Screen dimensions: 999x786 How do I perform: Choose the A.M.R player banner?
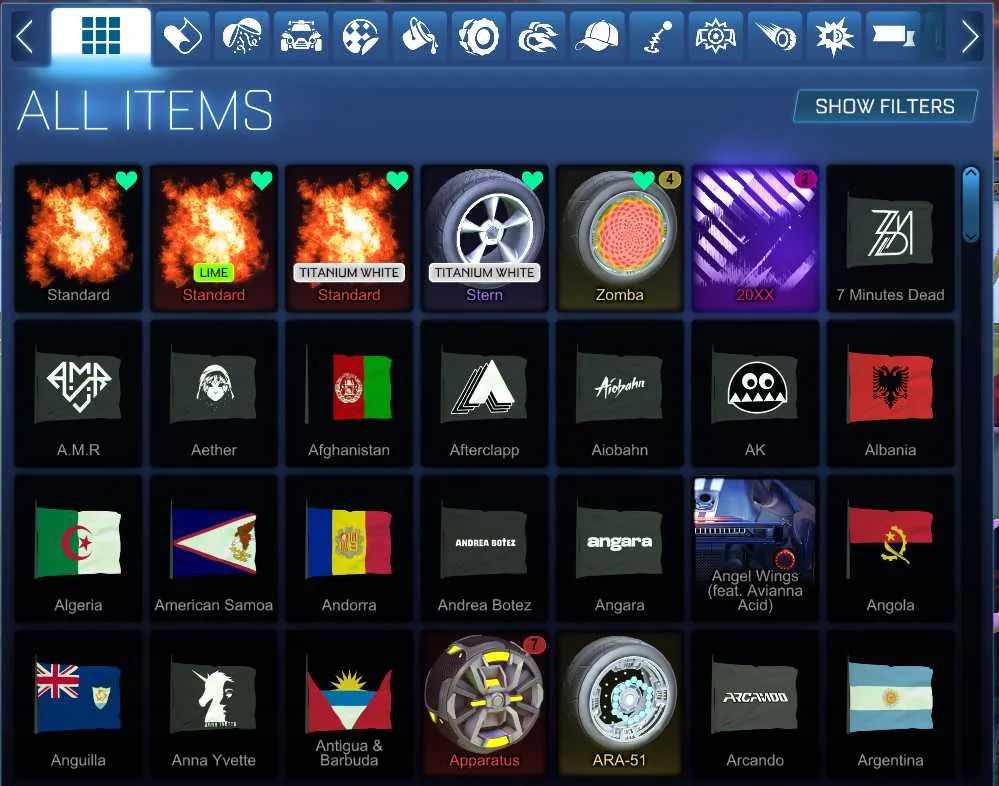coord(78,394)
